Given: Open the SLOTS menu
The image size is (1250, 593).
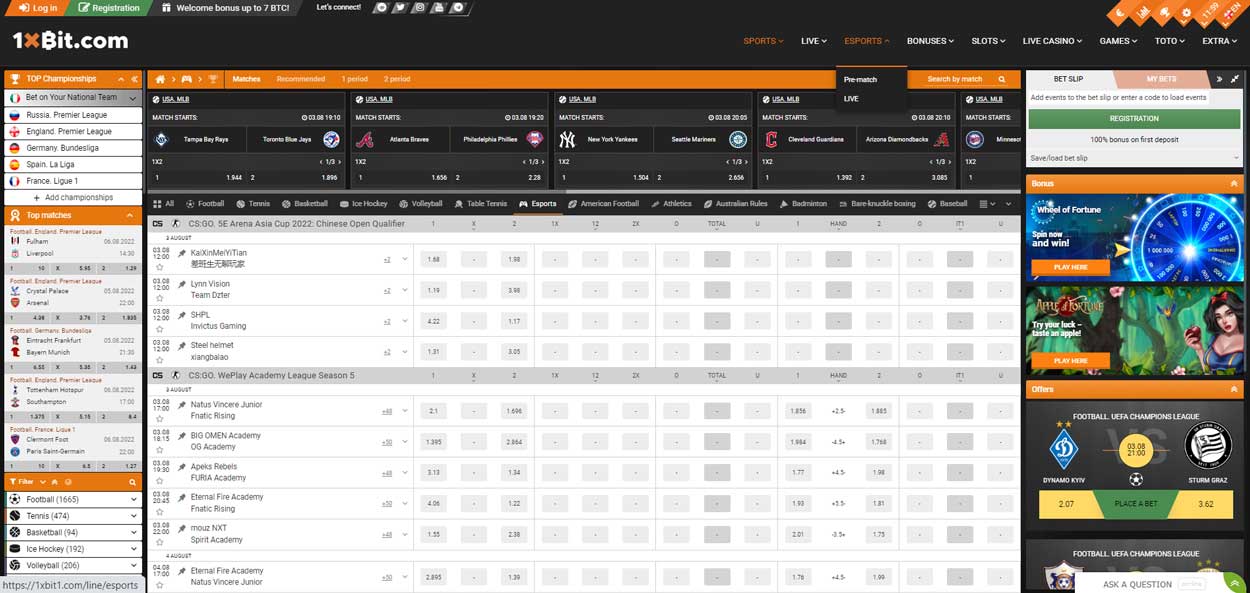Looking at the screenshot, I should coord(989,41).
